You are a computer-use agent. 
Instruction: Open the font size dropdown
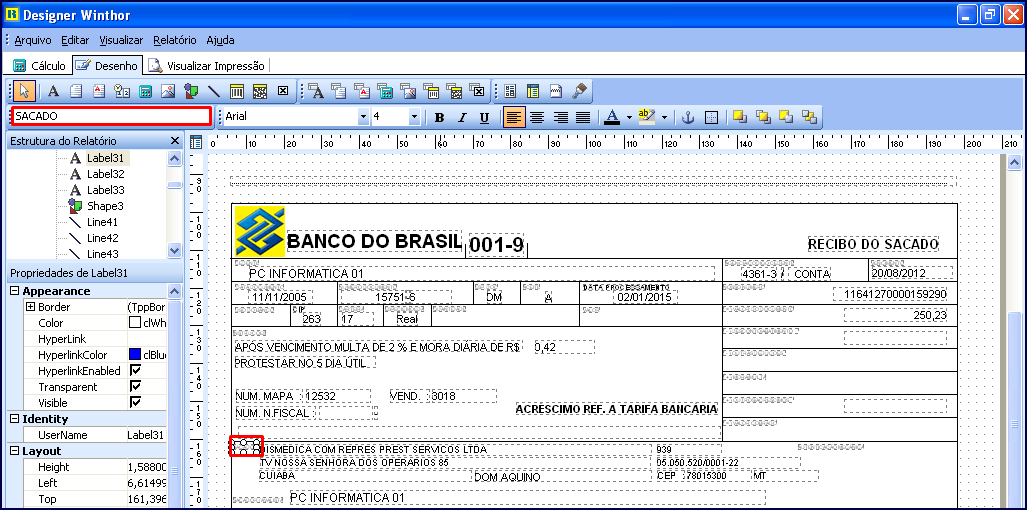tap(414, 117)
